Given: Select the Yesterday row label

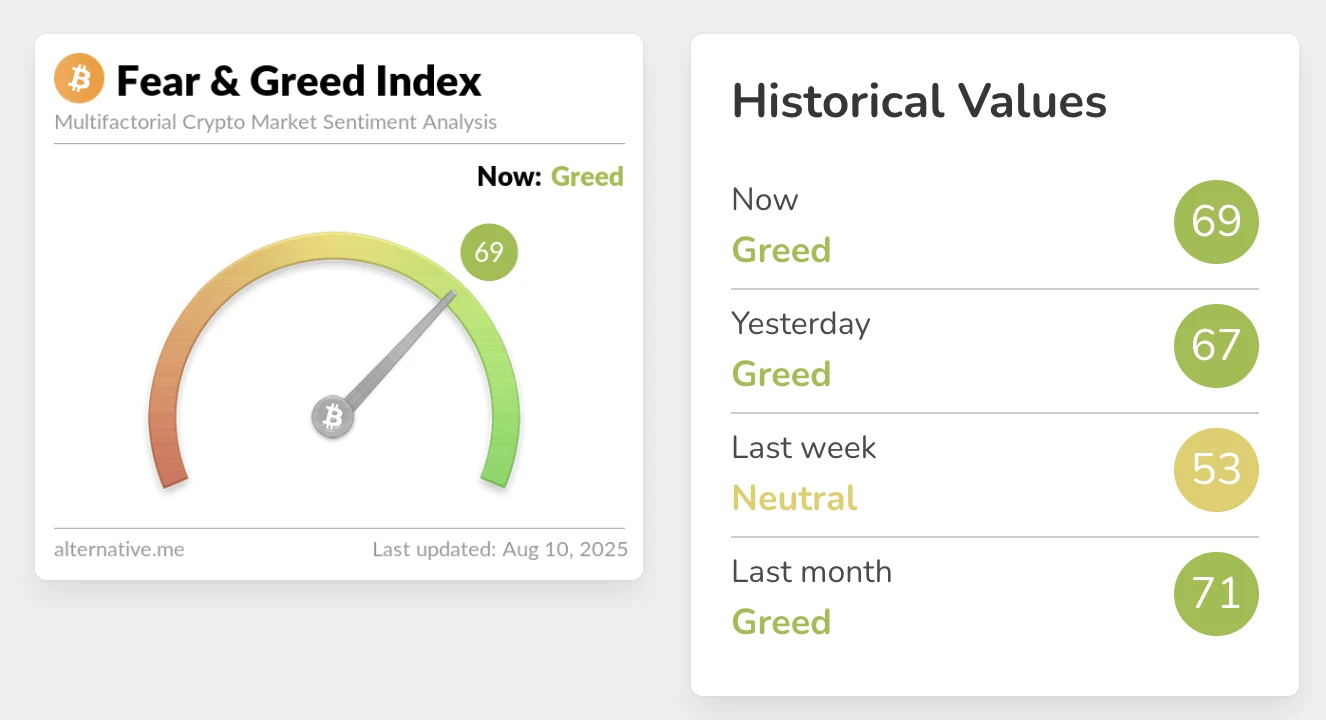Looking at the screenshot, I should (801, 323).
